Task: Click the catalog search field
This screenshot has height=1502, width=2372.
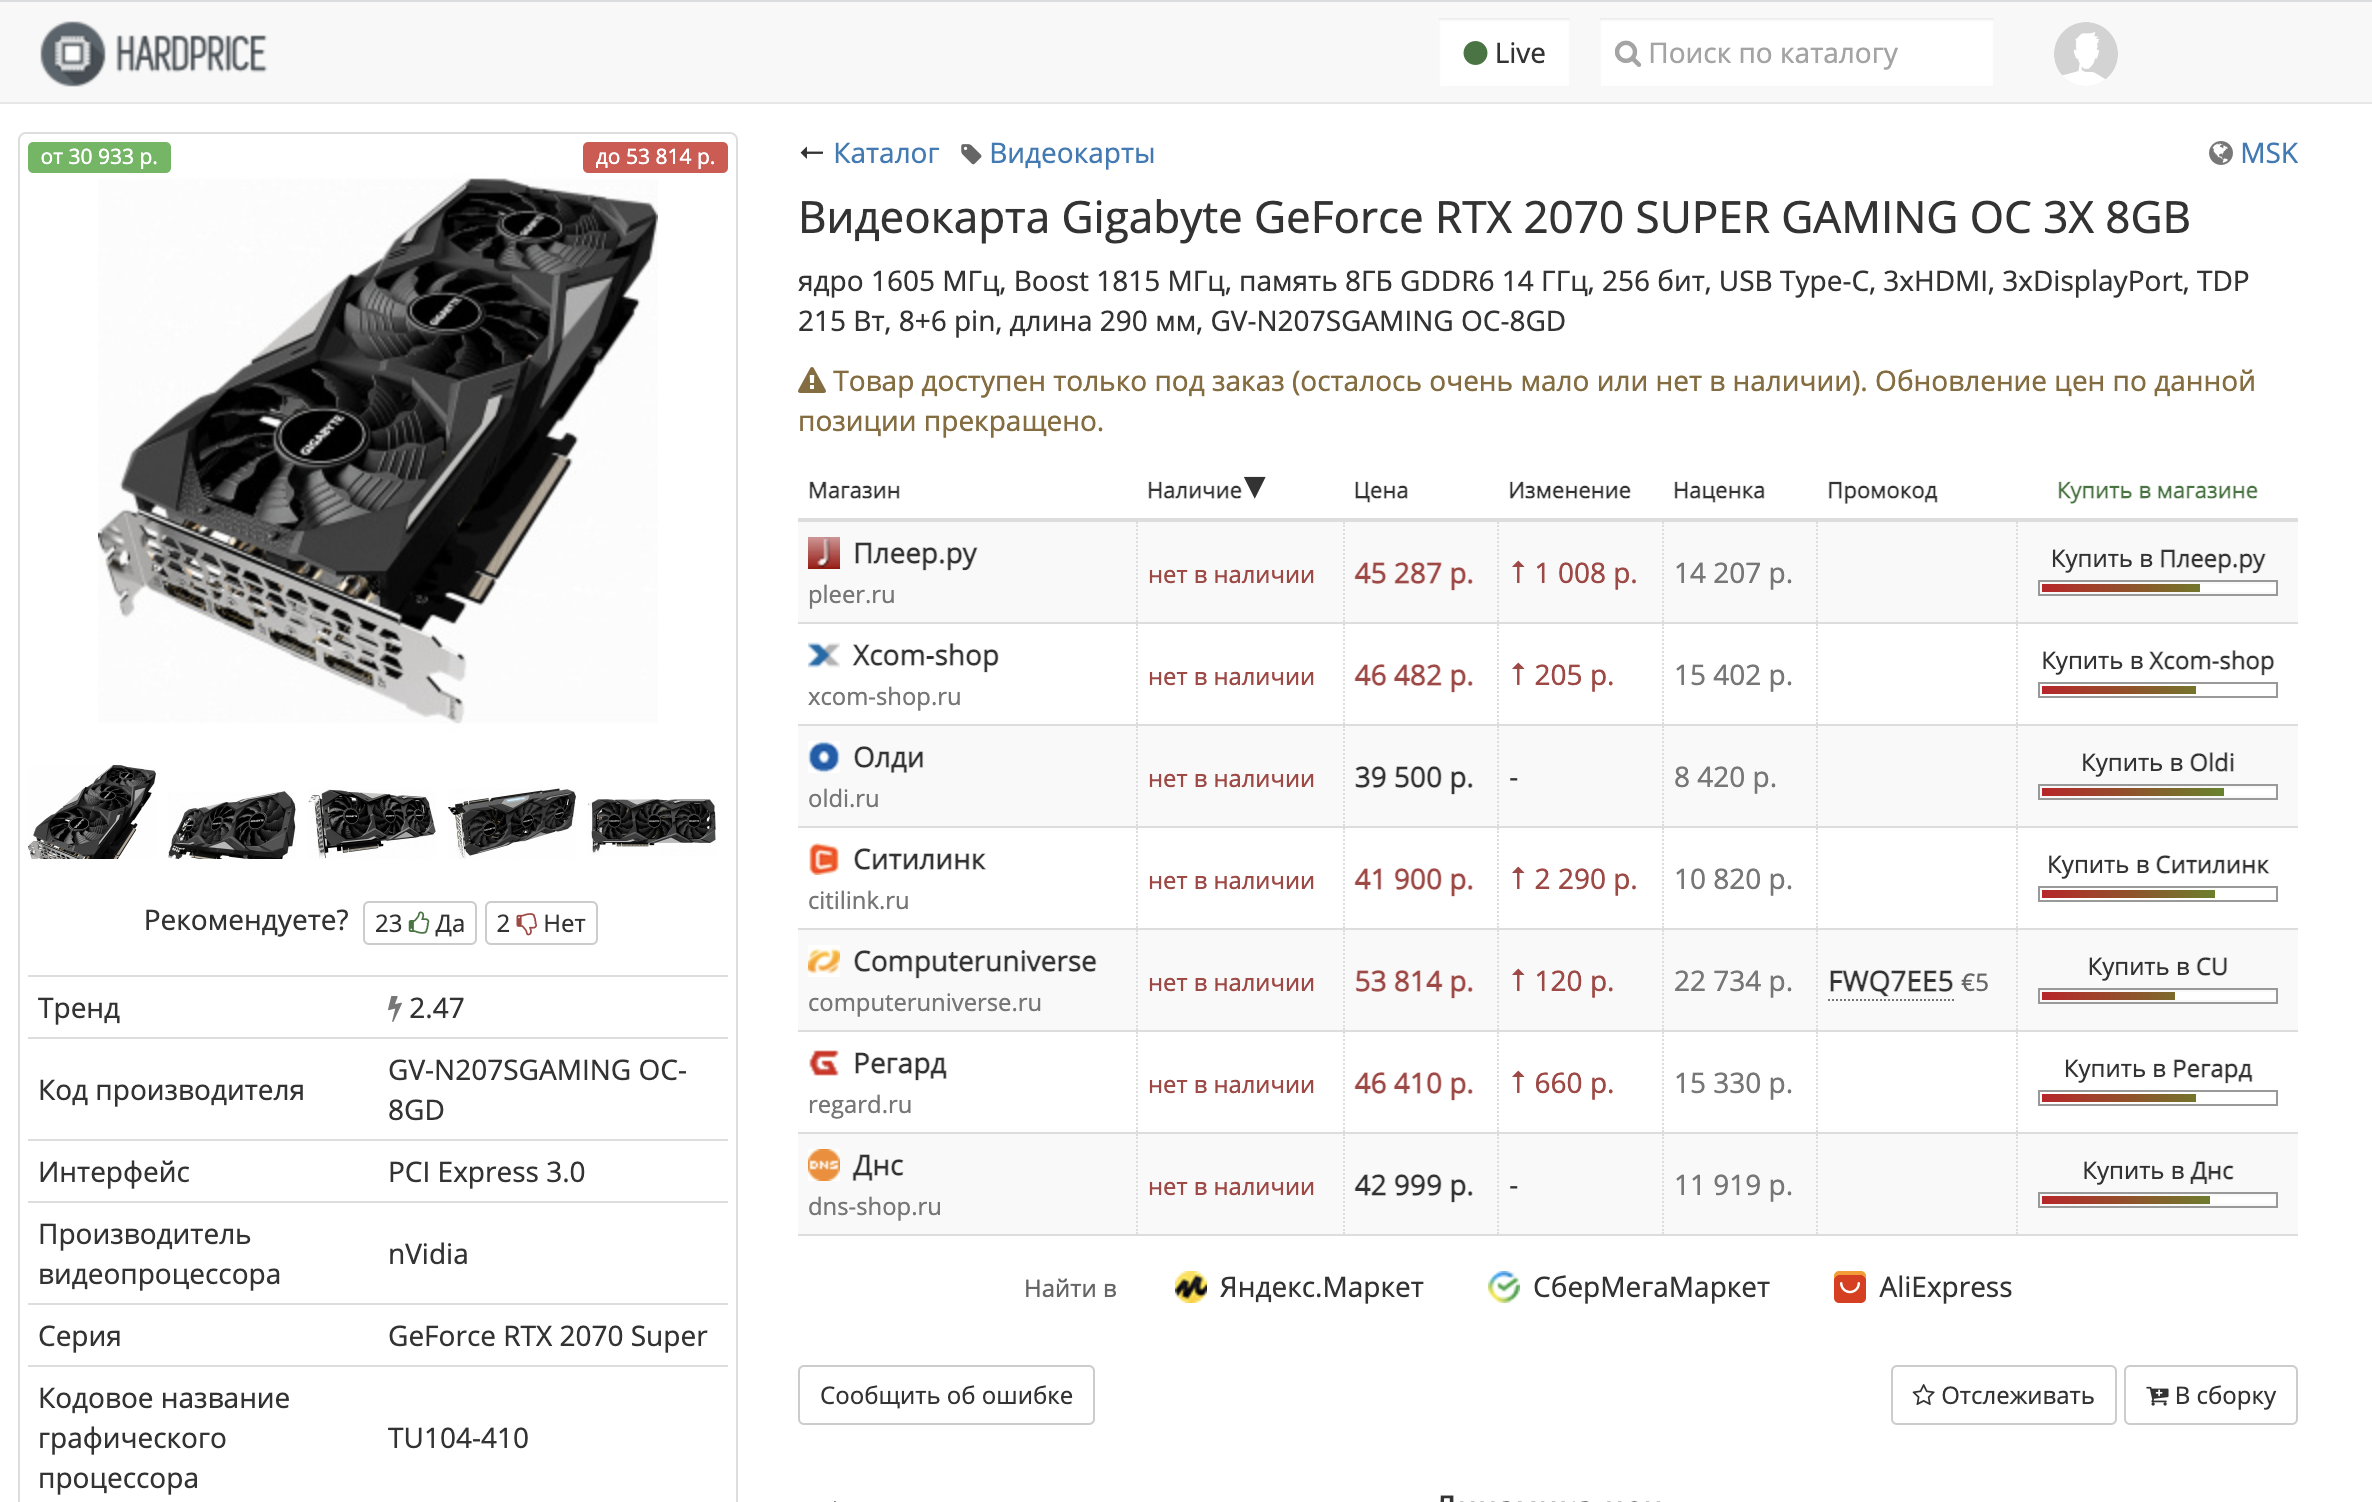Action: coord(1796,53)
